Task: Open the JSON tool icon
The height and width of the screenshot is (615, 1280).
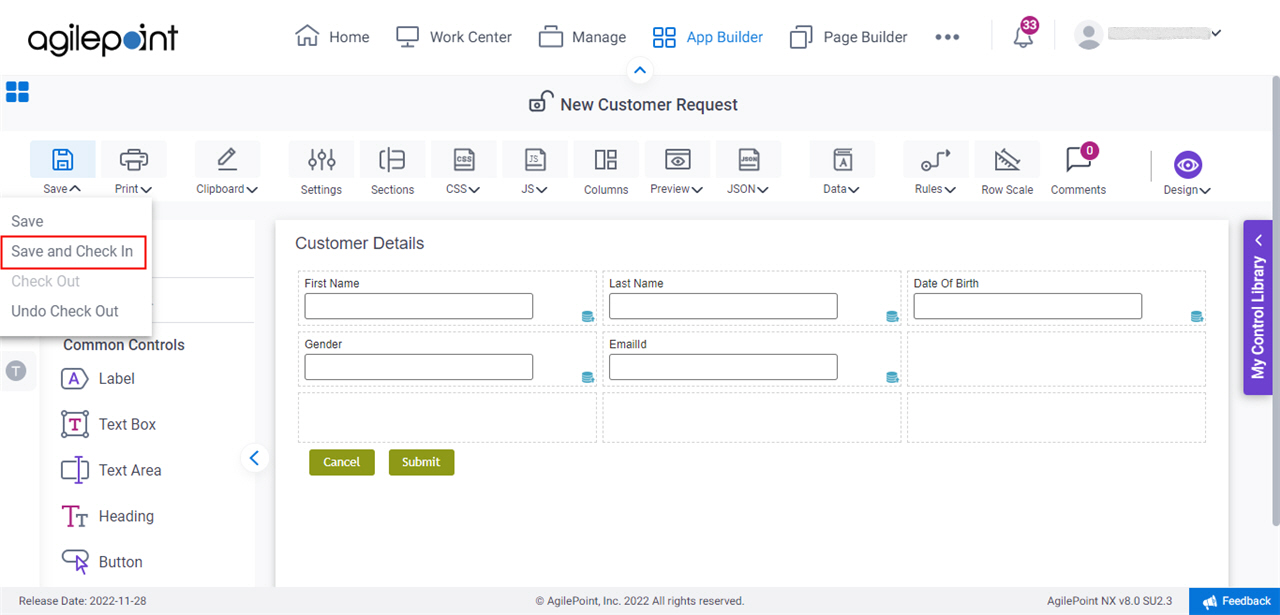Action: [x=748, y=160]
